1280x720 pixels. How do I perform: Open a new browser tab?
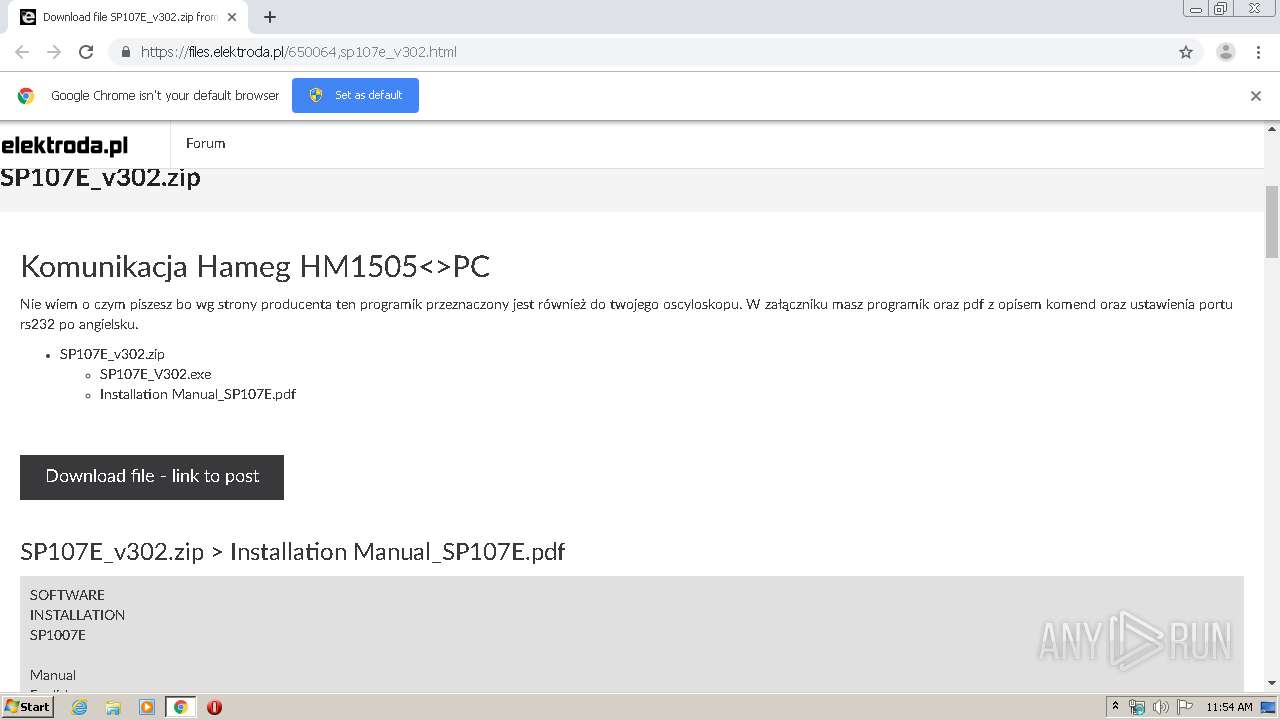[270, 17]
